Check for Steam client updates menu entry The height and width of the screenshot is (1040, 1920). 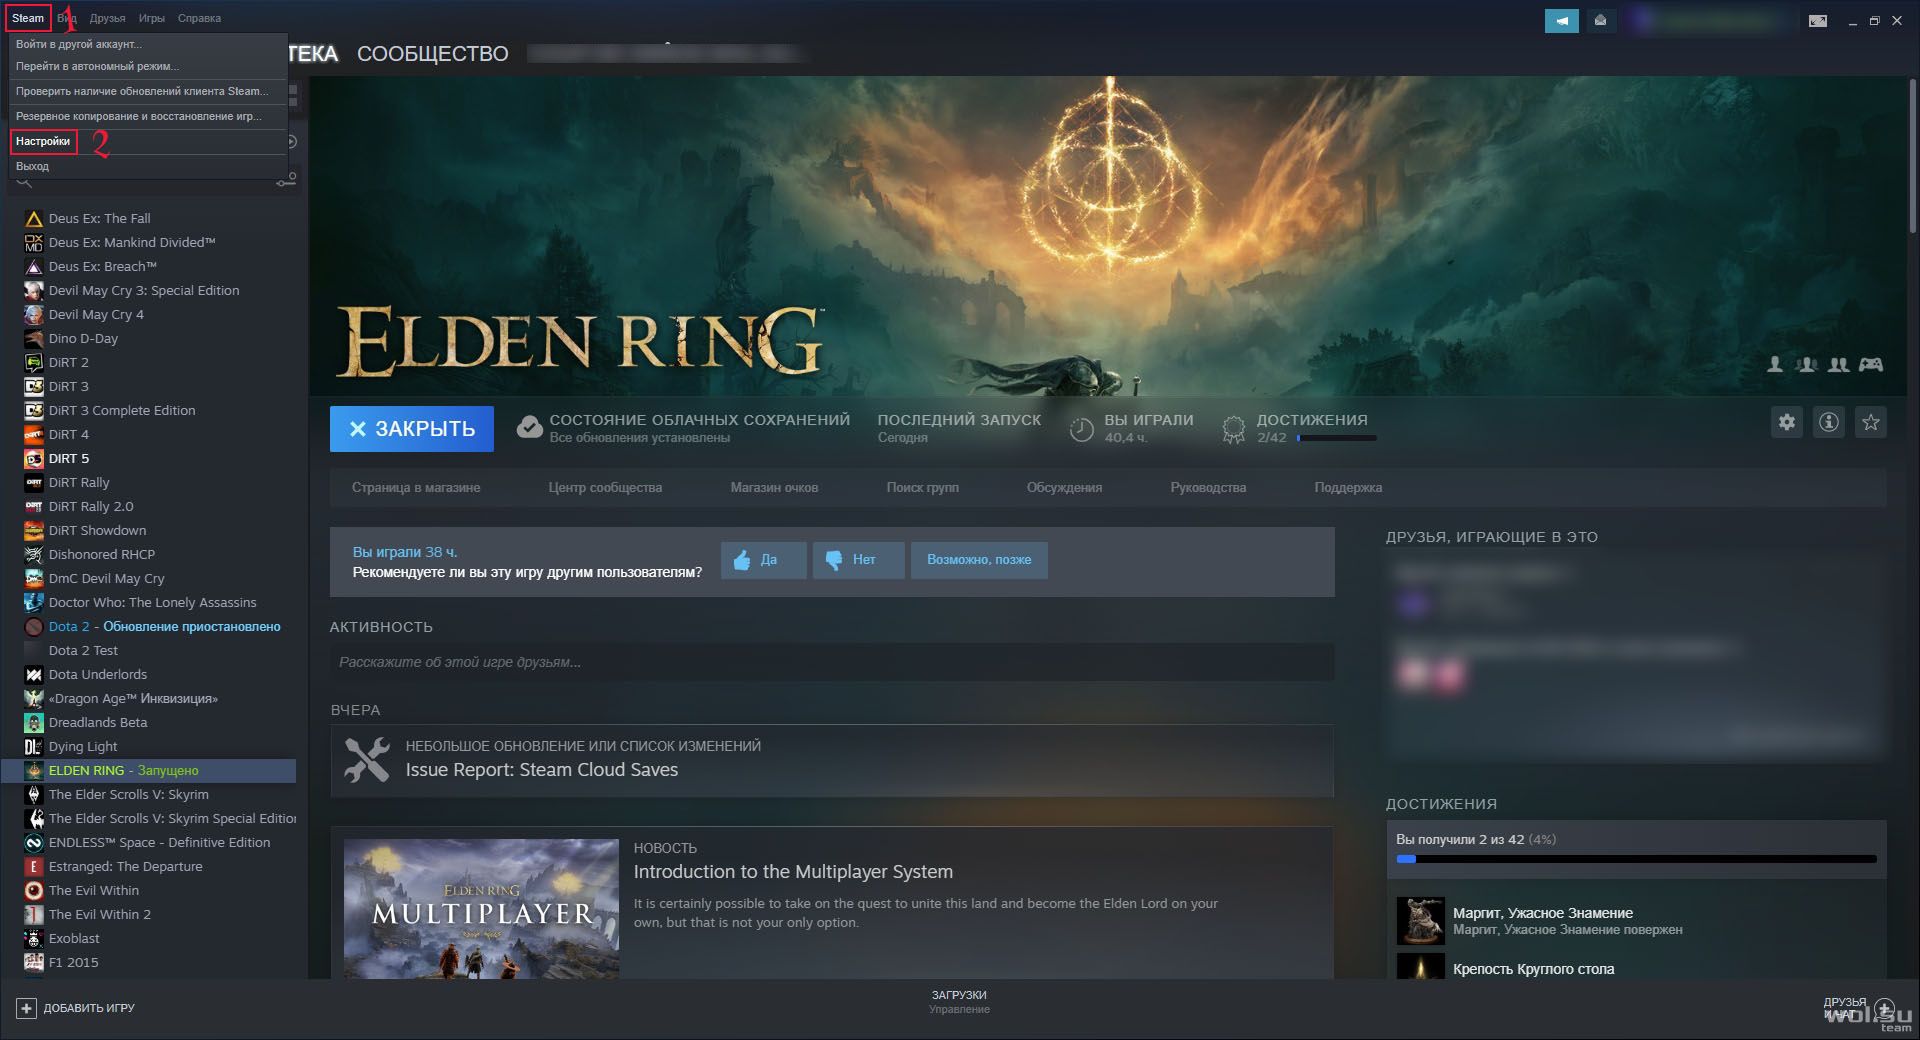[142, 91]
